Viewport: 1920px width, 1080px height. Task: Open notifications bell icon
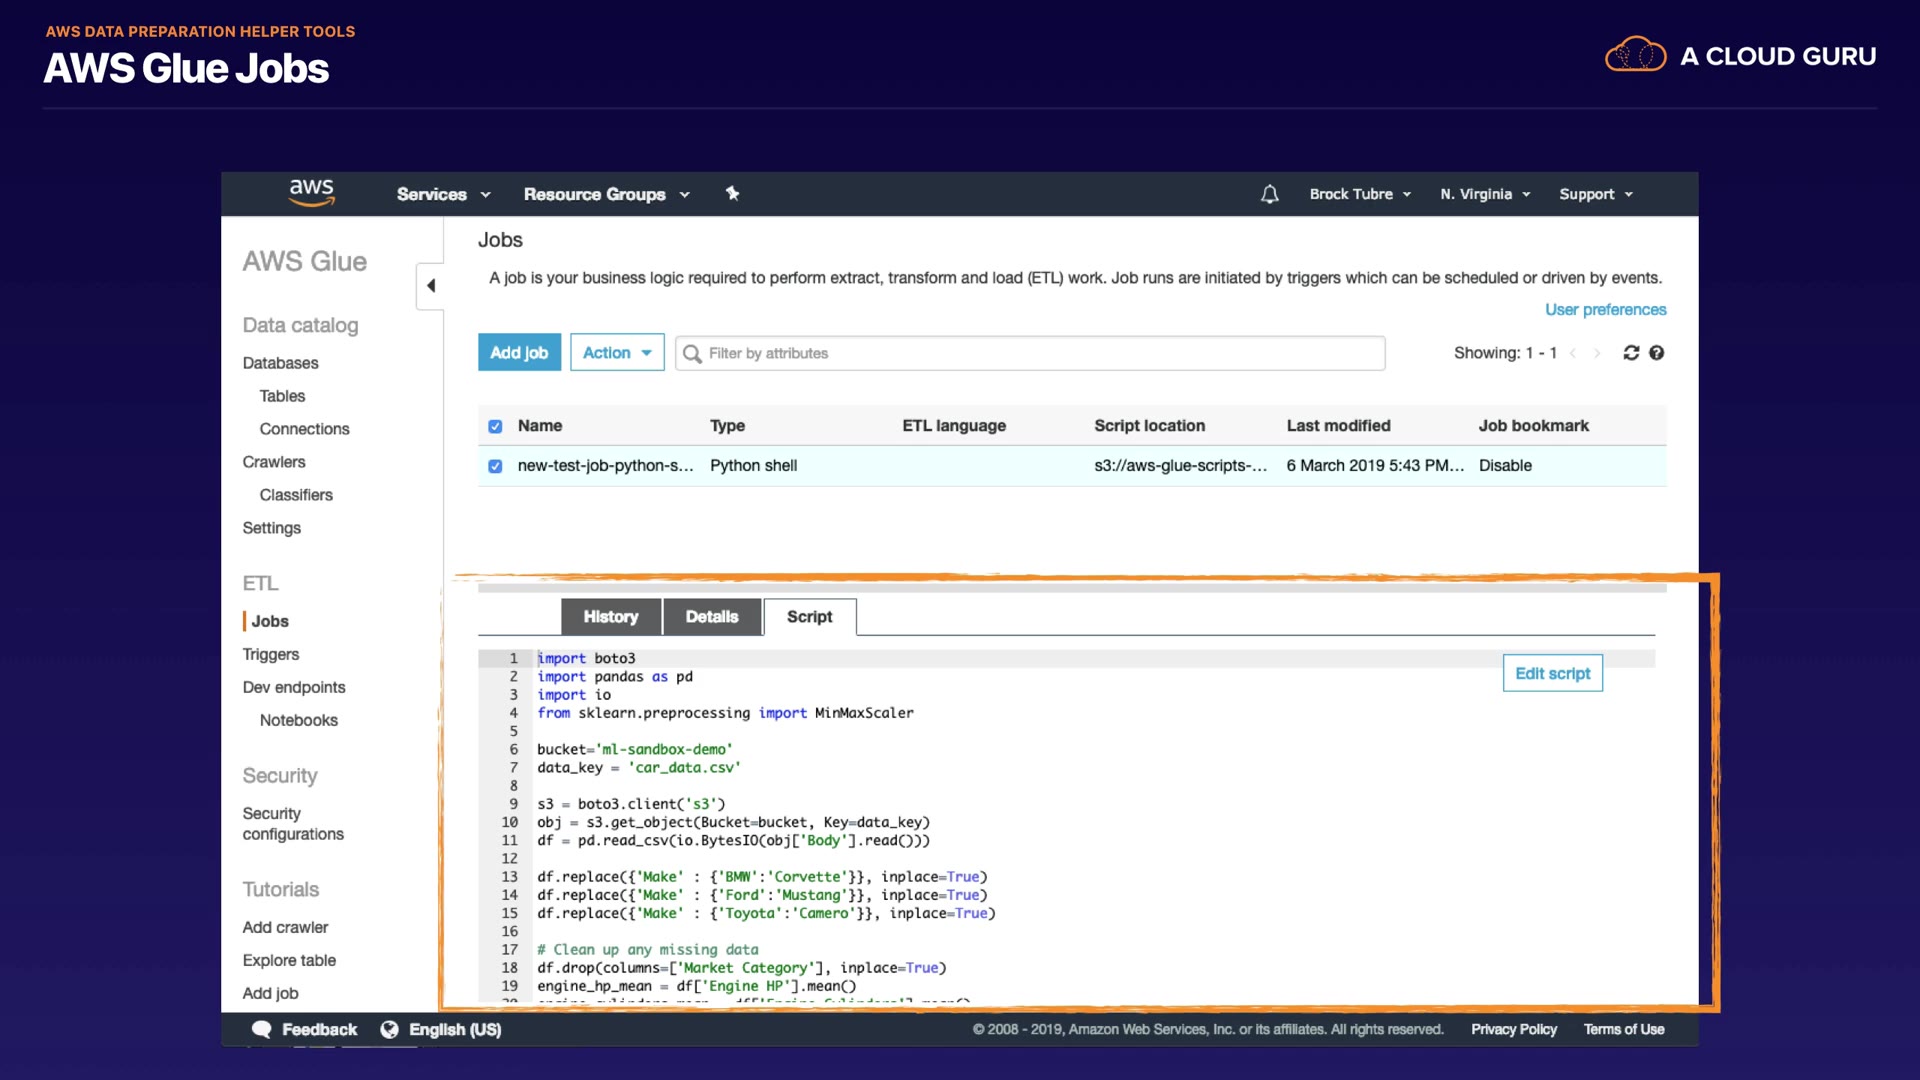(x=1269, y=194)
